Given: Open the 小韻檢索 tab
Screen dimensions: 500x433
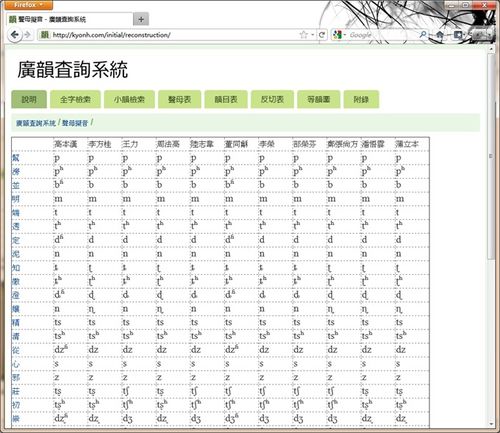Looking at the screenshot, I should pyautogui.click(x=129, y=99).
